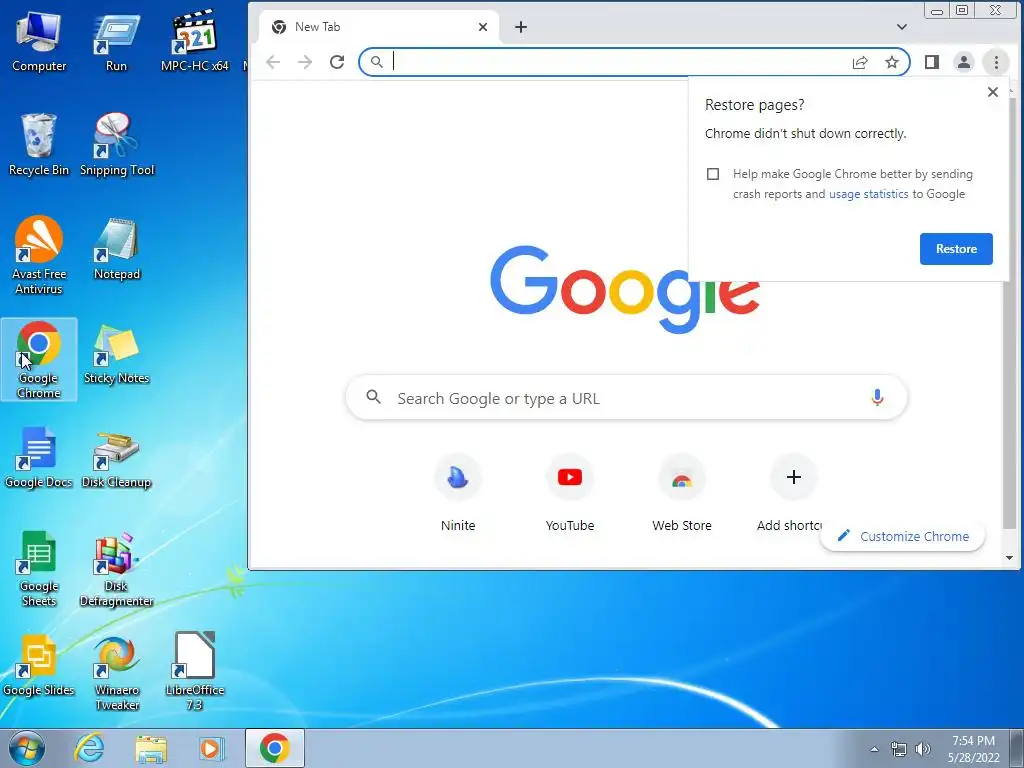Click the Search Google or type a URL box
This screenshot has height=768, width=1024.
pyautogui.click(x=626, y=398)
